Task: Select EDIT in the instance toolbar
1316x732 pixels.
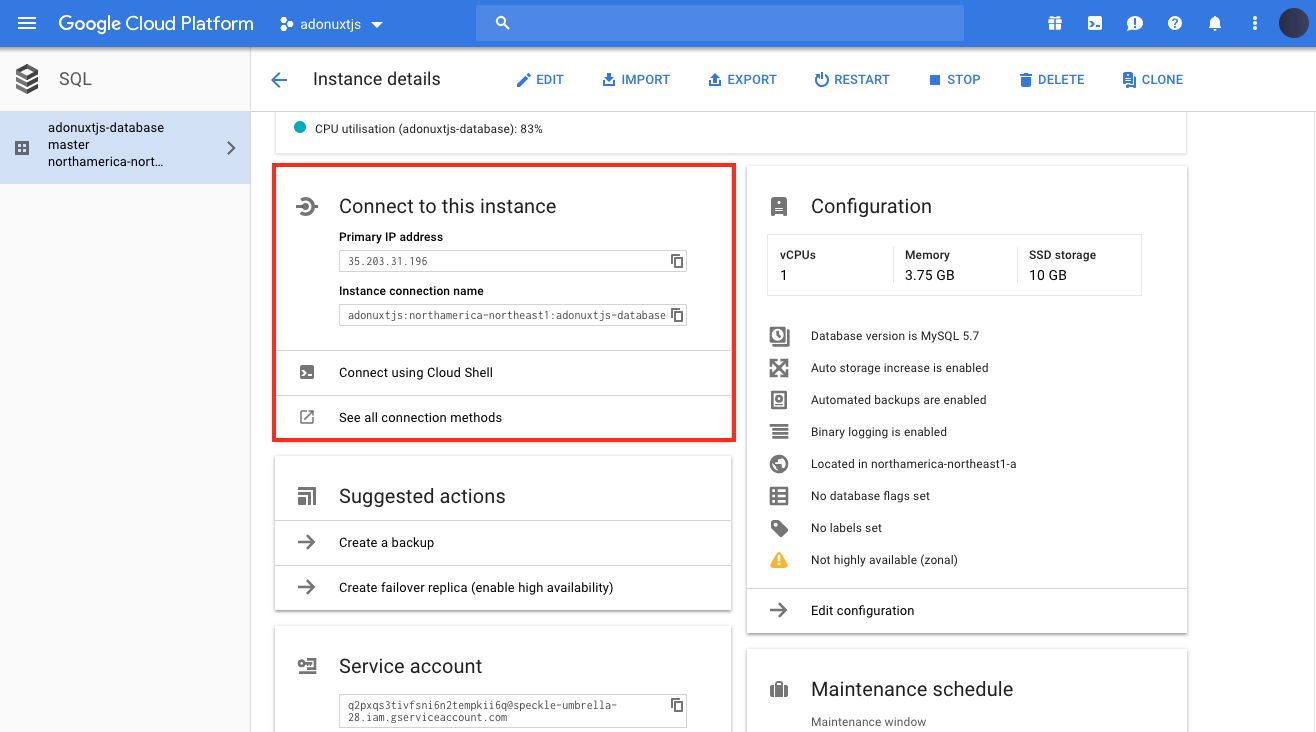Action: [x=540, y=79]
